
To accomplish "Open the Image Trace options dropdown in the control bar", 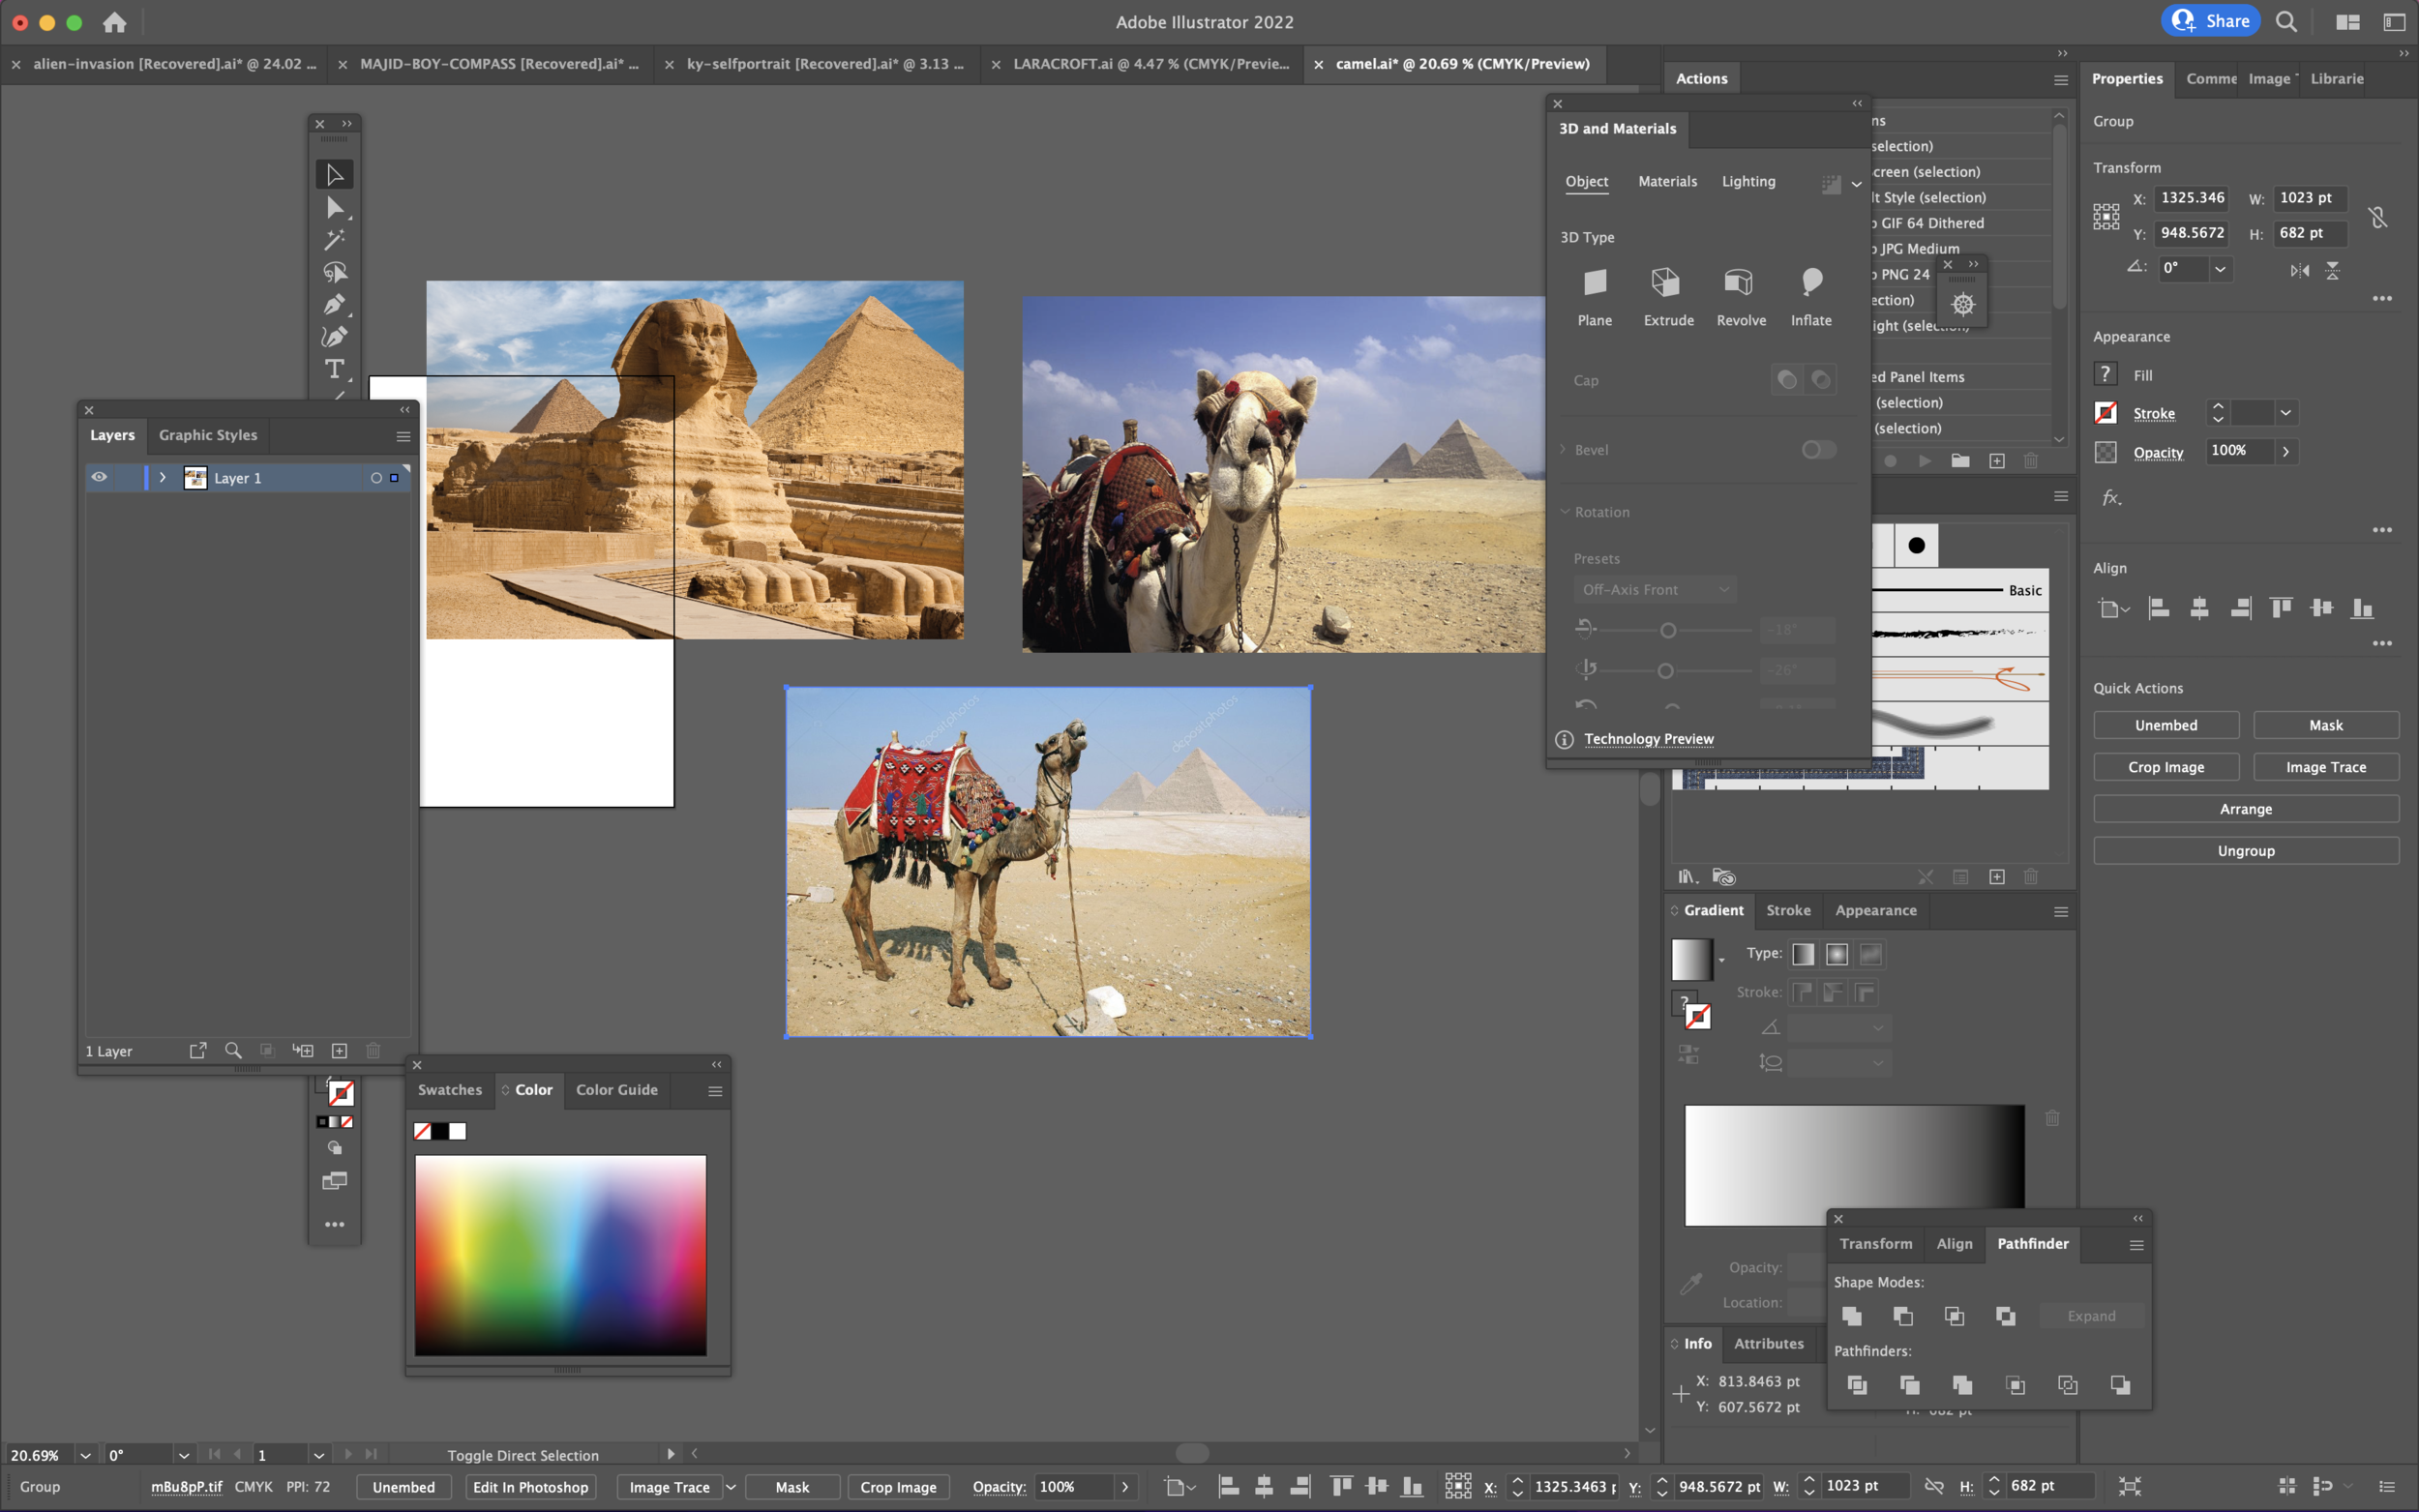I will 730,1487.
